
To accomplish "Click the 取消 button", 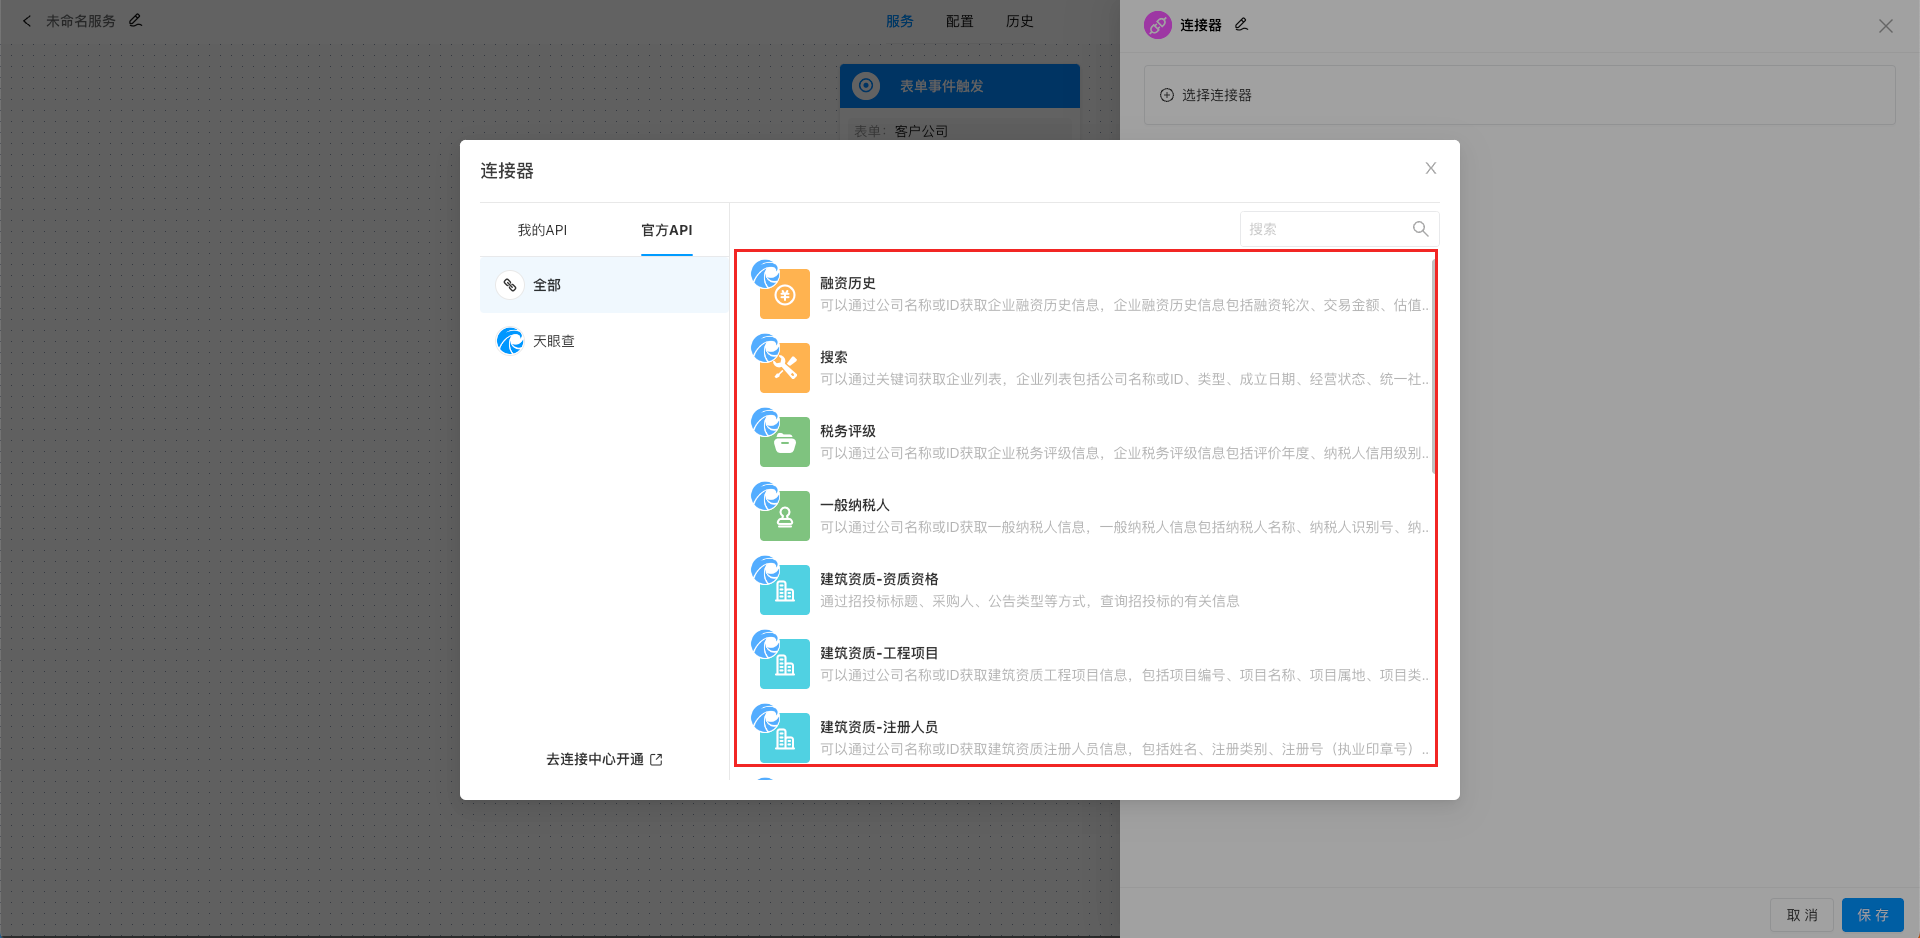I will click(x=1802, y=914).
